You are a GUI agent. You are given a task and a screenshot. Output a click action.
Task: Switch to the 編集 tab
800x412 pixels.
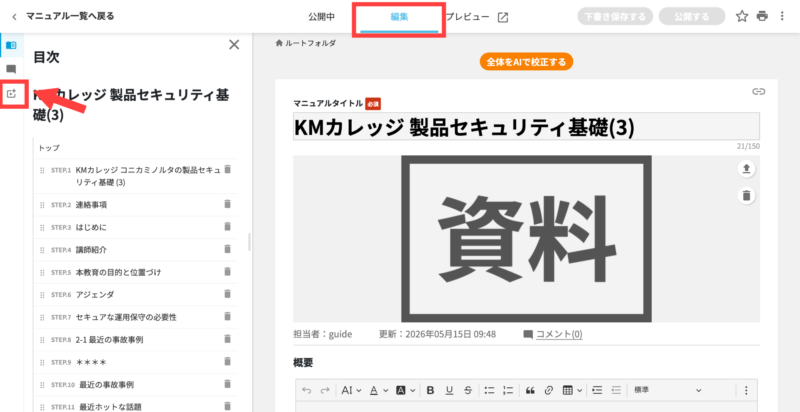[x=399, y=17]
